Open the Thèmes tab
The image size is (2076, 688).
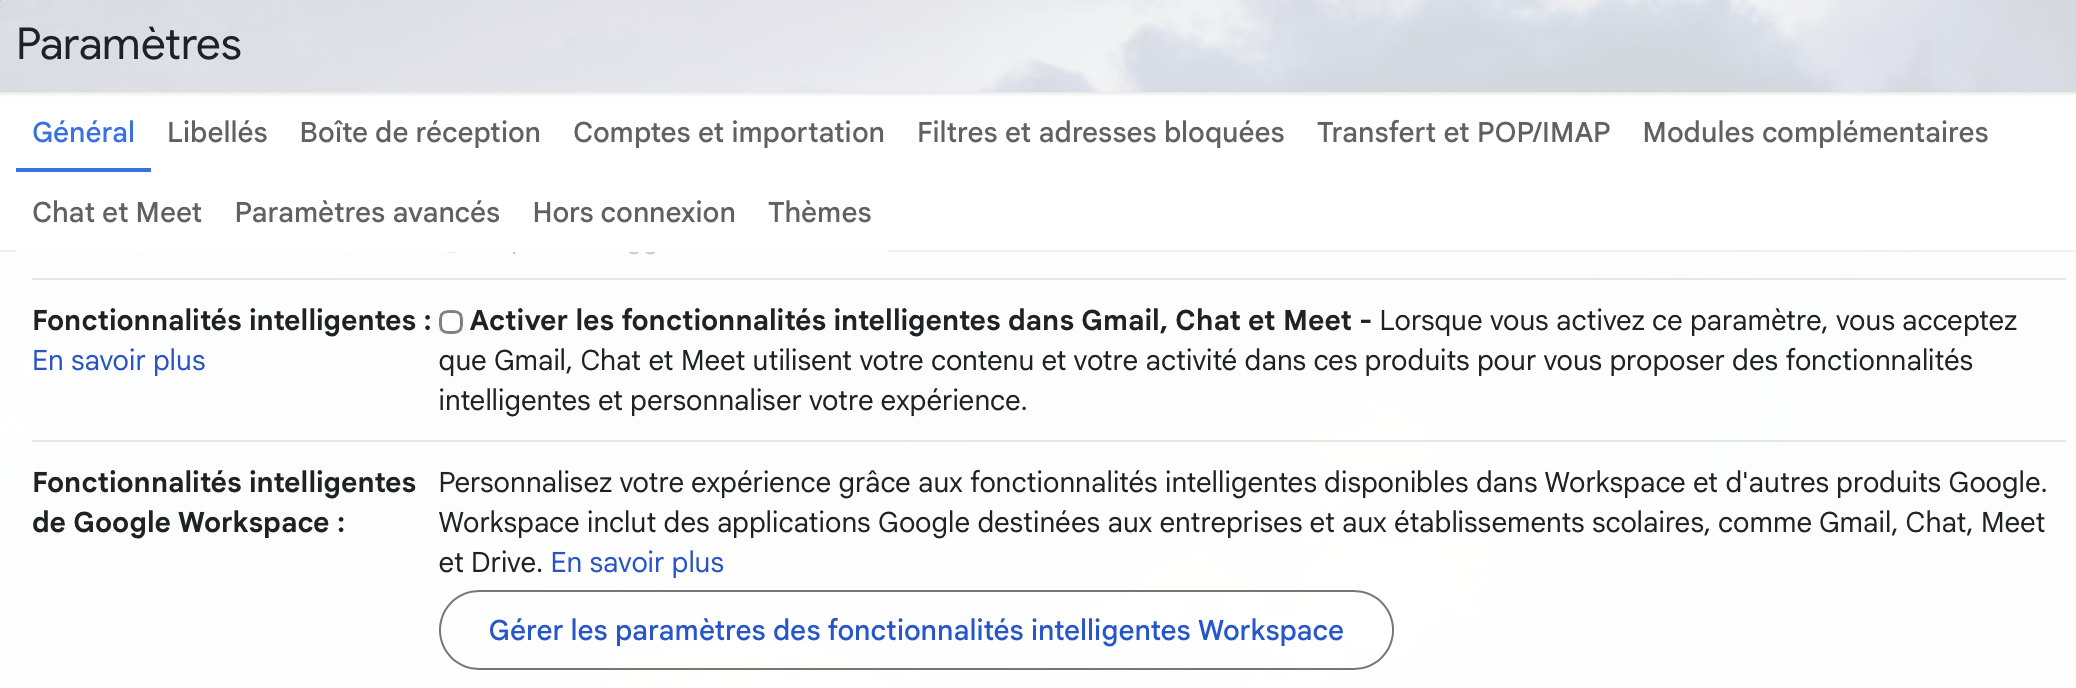click(819, 212)
